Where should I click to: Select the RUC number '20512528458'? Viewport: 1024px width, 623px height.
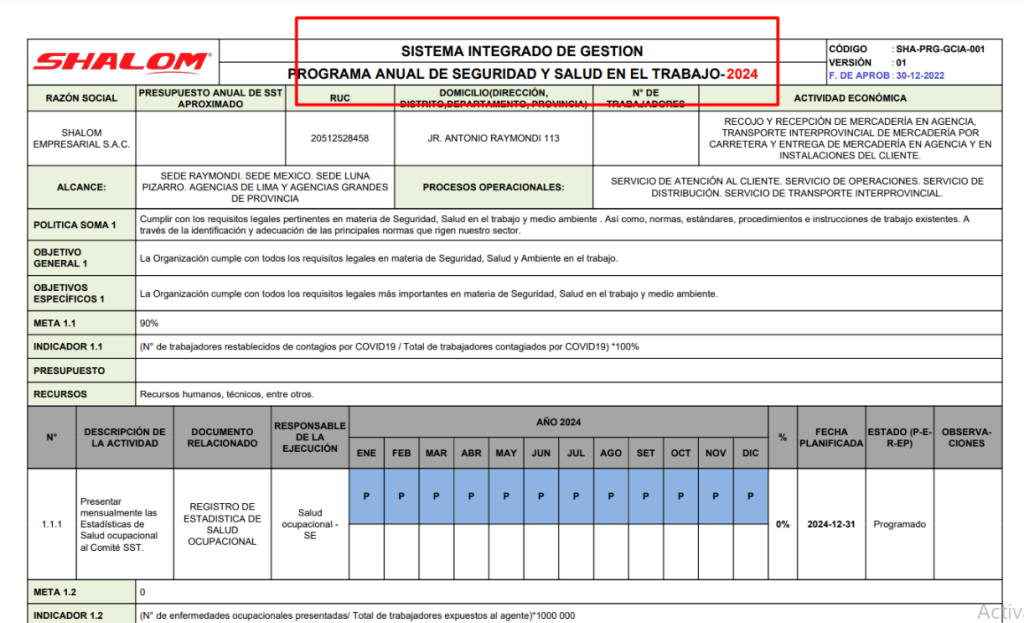340,138
